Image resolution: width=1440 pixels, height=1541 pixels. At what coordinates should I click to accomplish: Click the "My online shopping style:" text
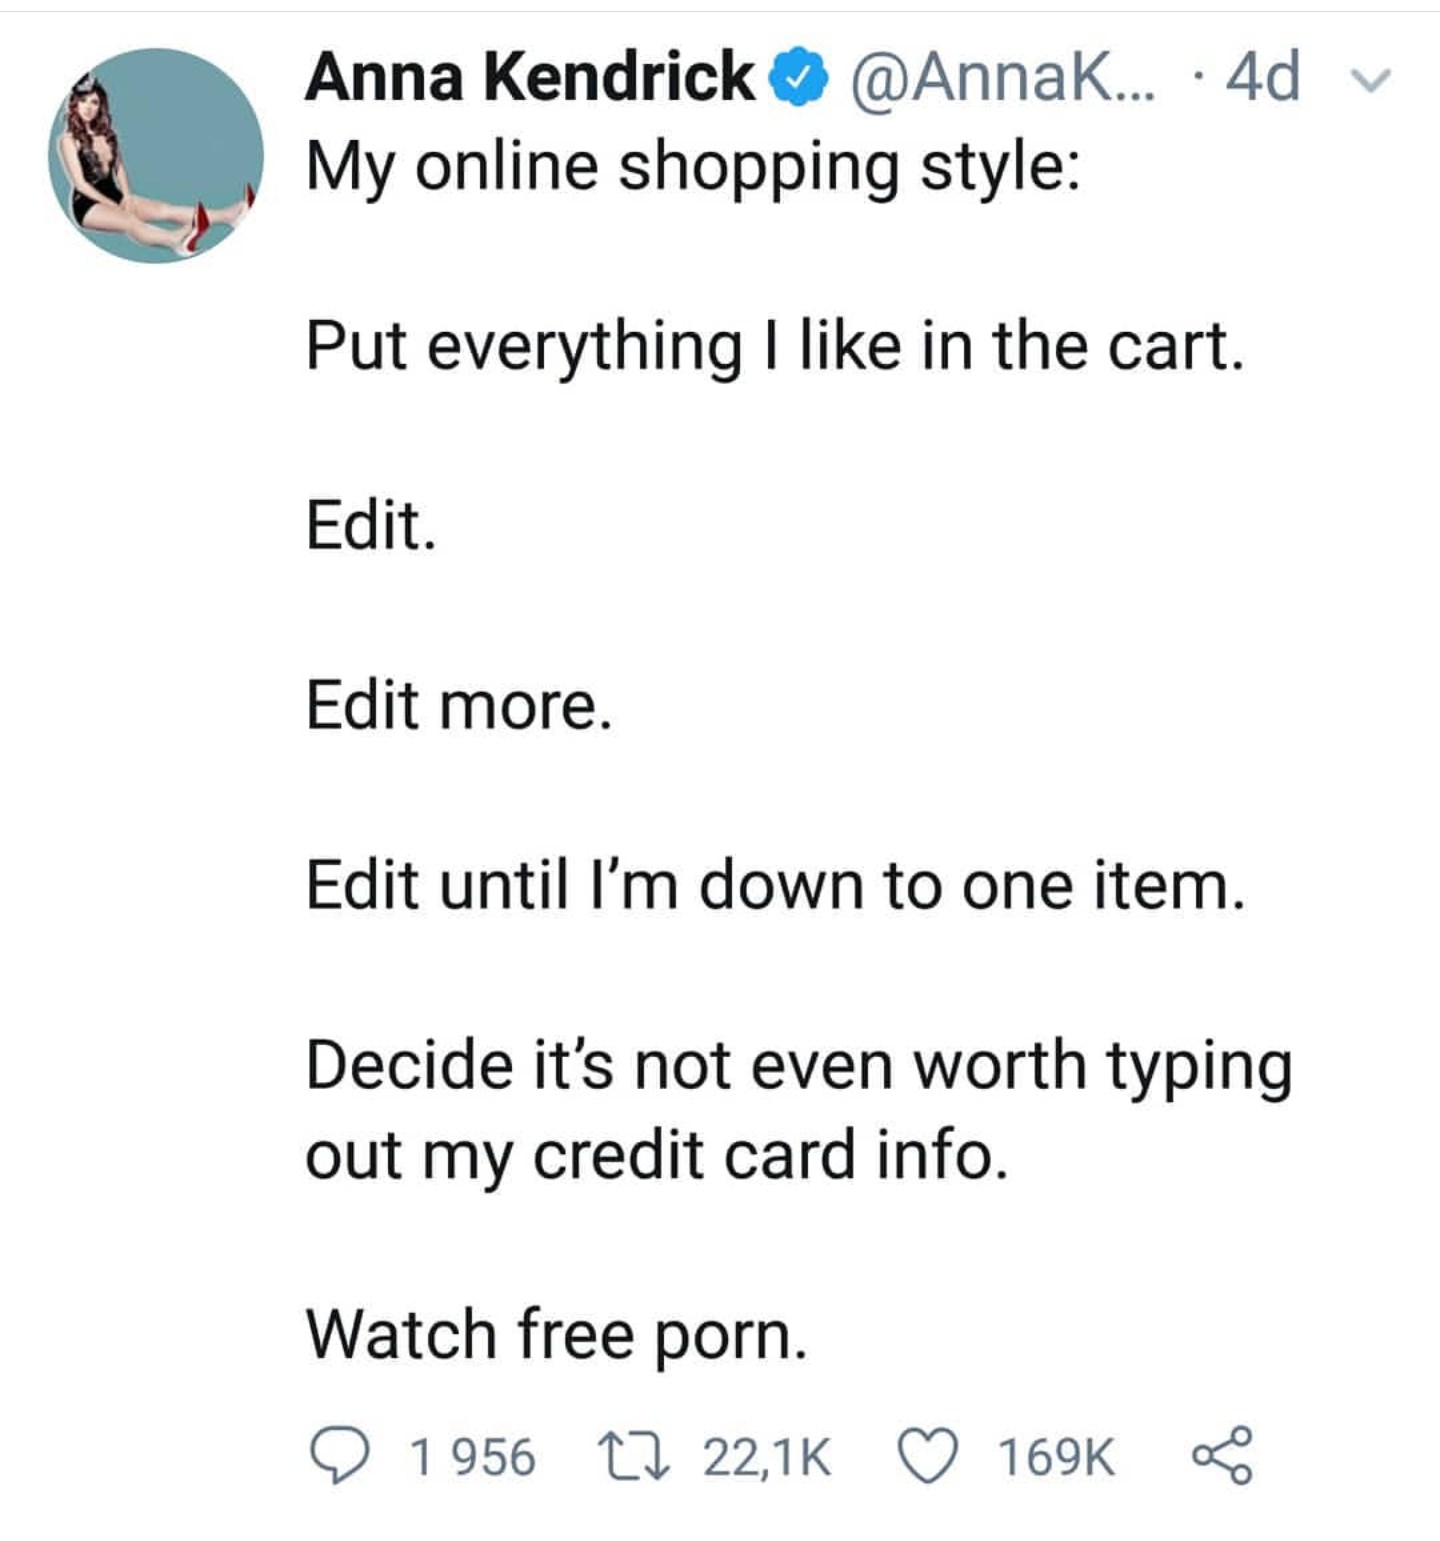[692, 166]
